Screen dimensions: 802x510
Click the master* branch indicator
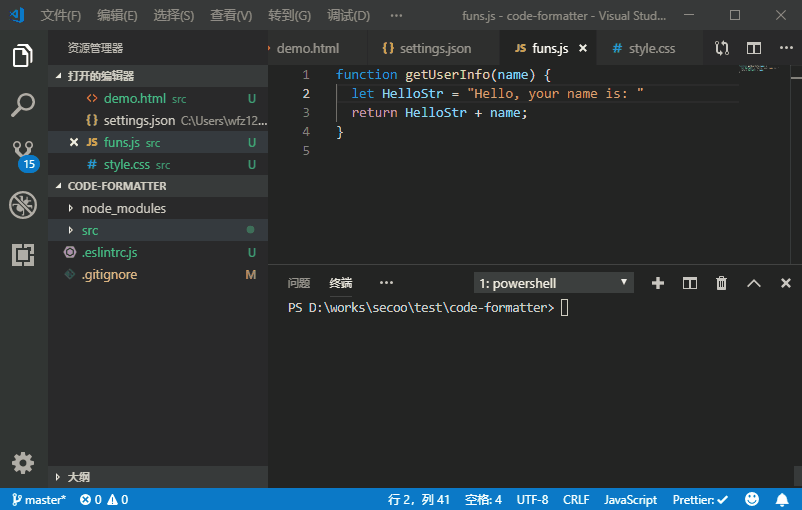click(39, 499)
